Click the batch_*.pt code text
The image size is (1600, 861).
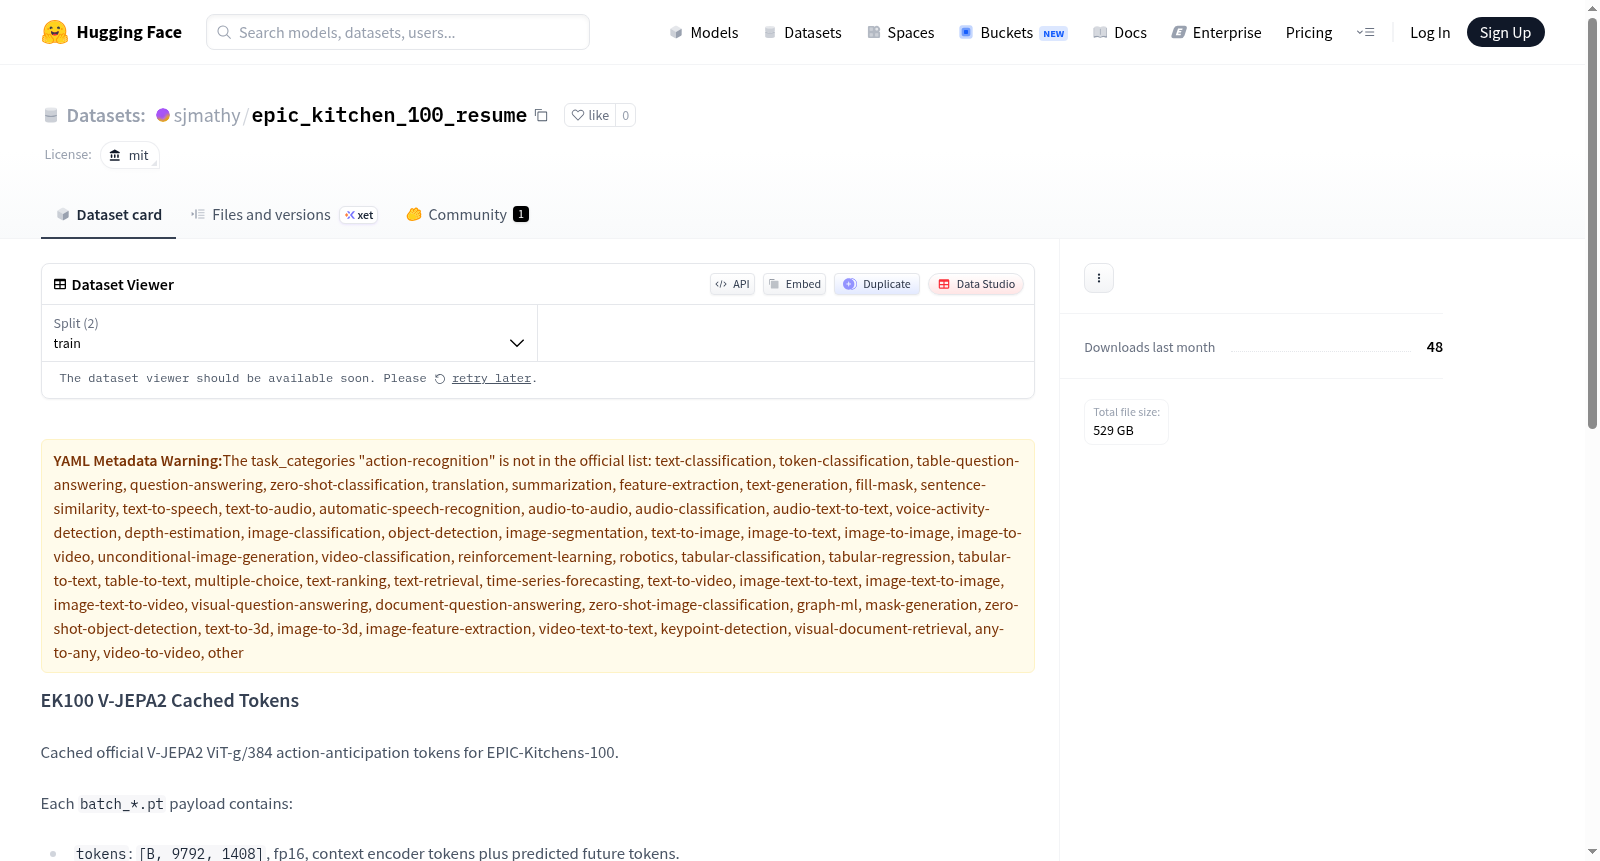(121, 804)
